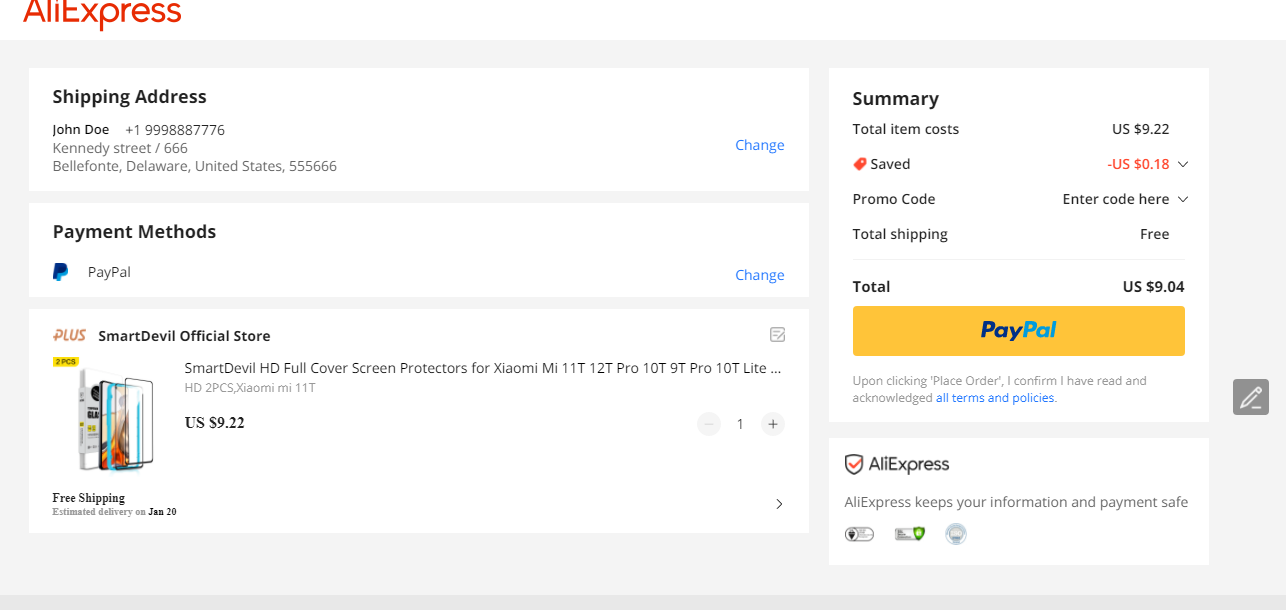Screen dimensions: 1286x610
Task: Click the Free Shipping label under product
Action: click(89, 498)
